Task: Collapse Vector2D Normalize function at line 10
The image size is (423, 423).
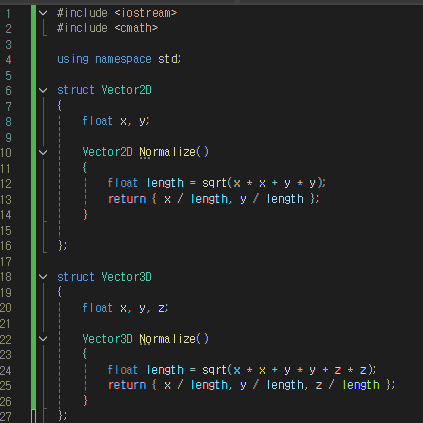Action: [43, 153]
